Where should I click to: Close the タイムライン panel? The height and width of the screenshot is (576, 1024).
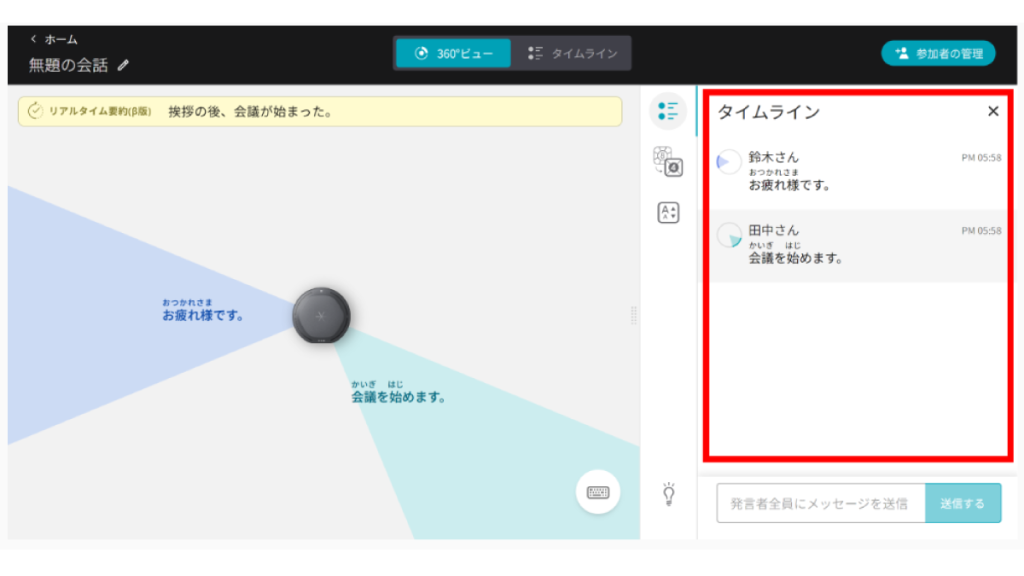point(993,111)
